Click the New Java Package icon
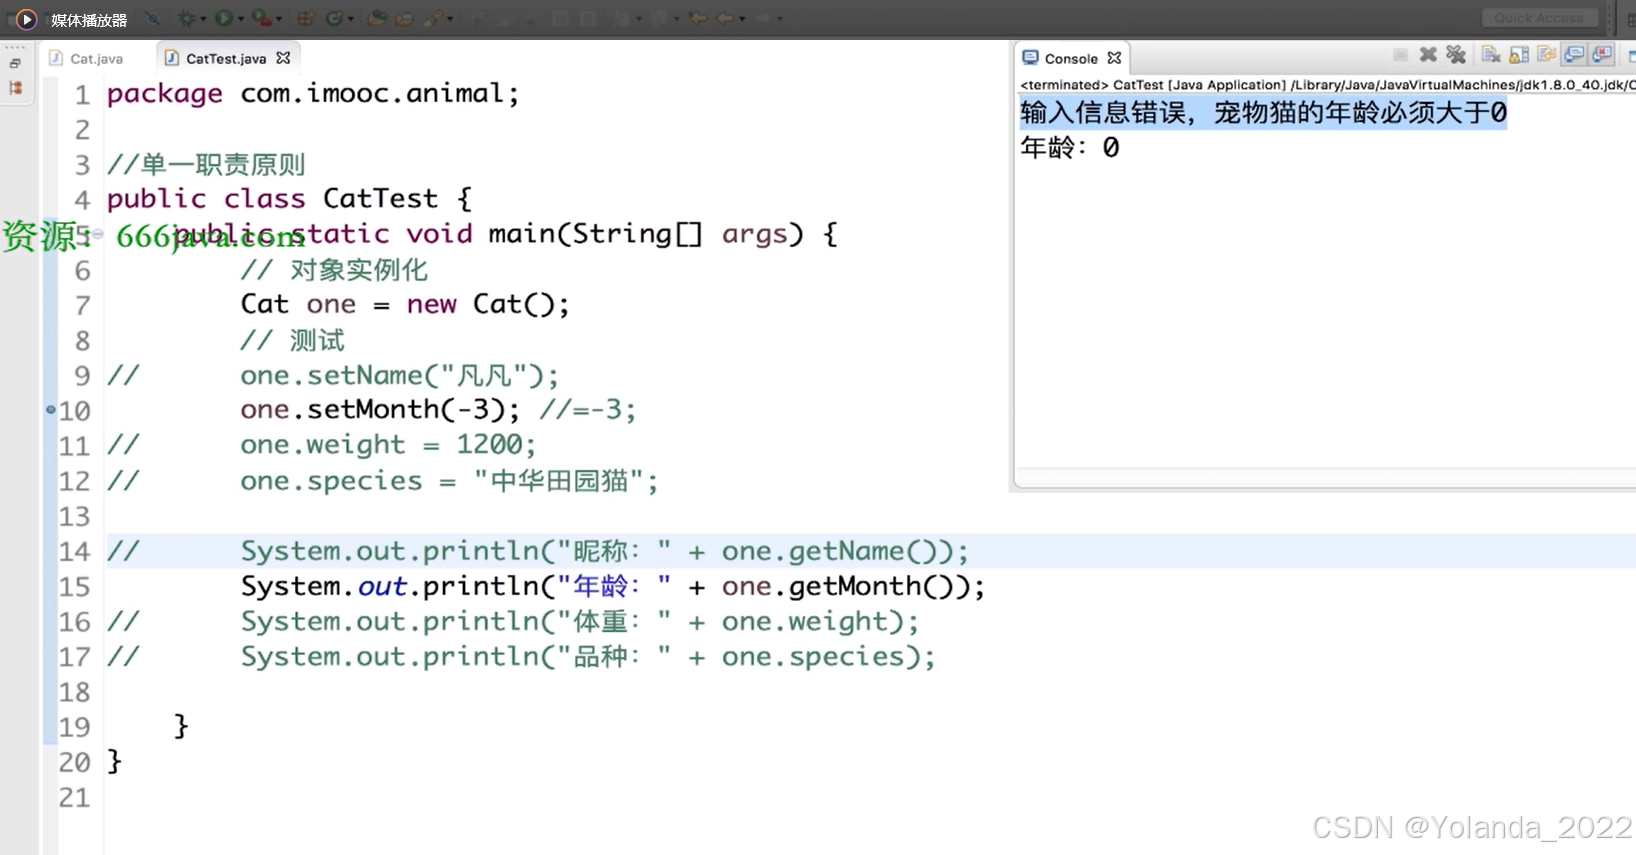 pos(306,18)
